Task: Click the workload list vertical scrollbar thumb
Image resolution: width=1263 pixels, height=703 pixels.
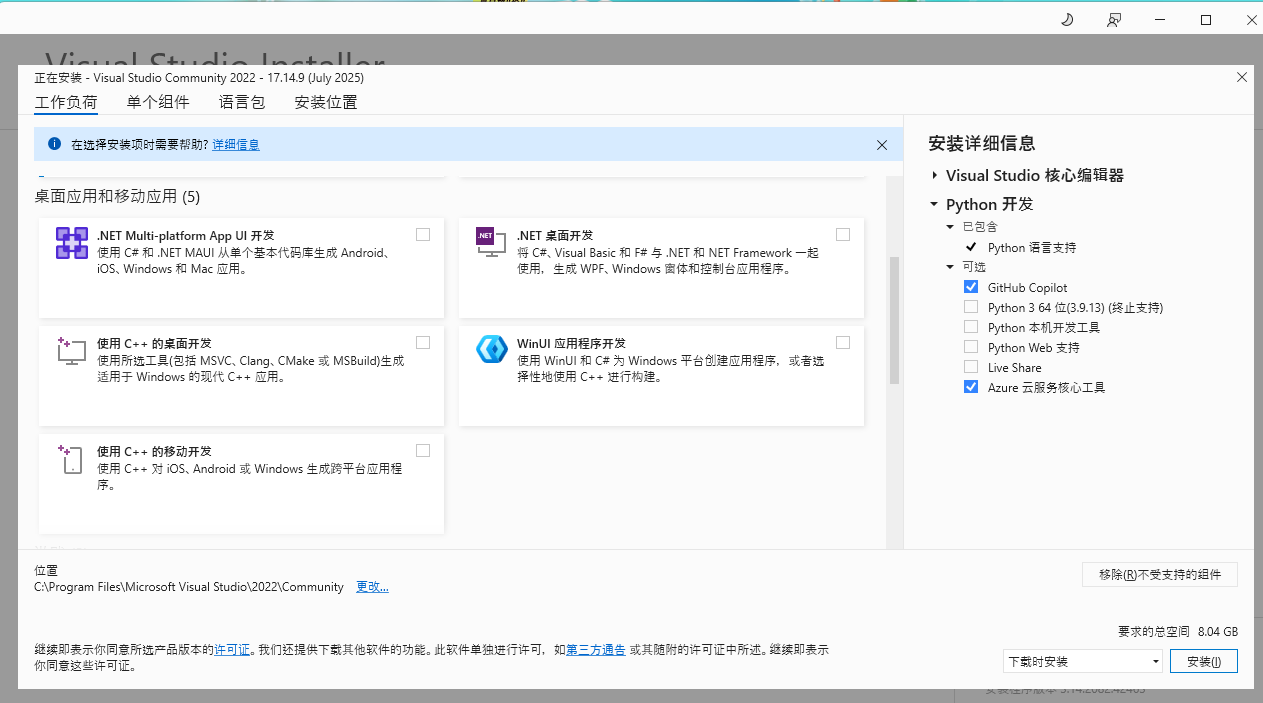Action: click(x=894, y=320)
